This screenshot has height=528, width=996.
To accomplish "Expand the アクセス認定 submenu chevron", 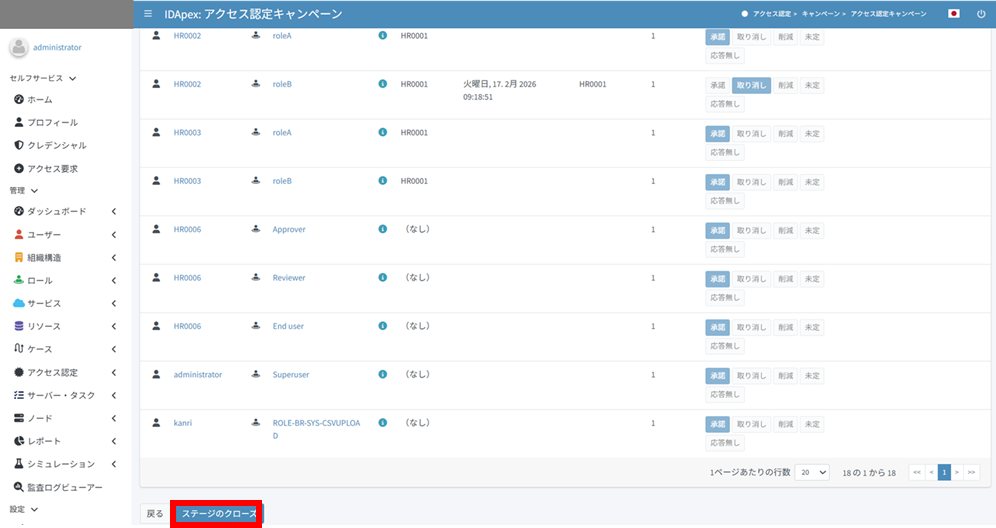I will (x=114, y=372).
